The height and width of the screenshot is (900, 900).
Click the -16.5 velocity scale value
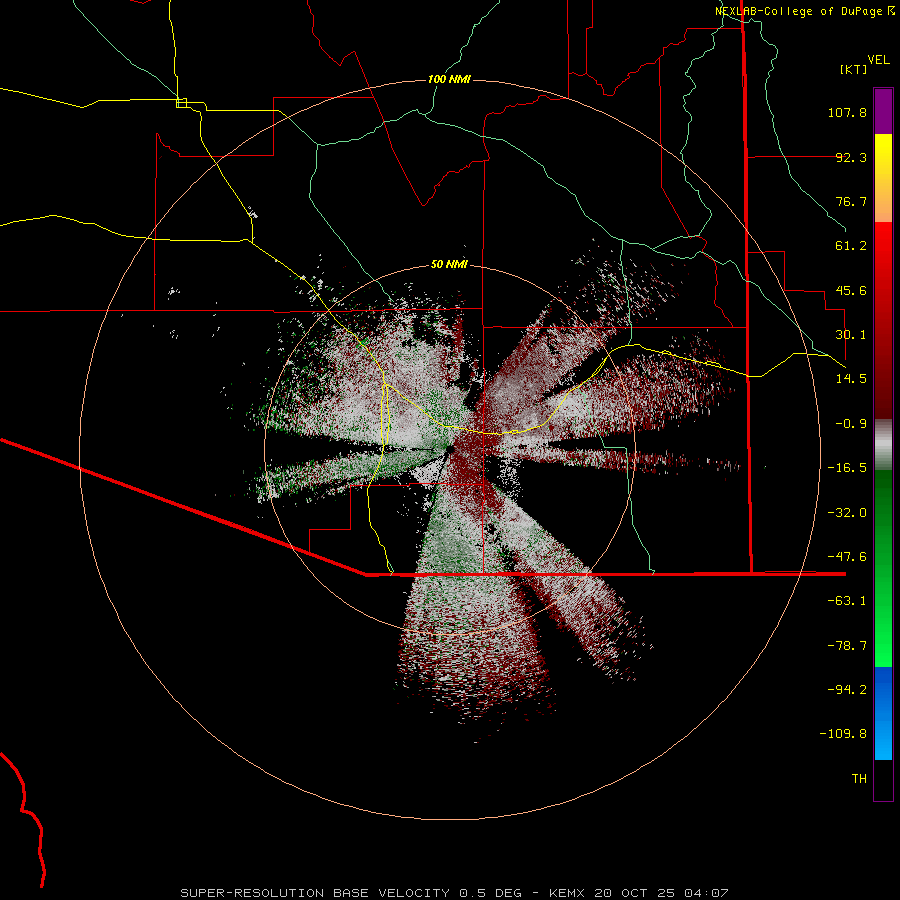point(847,468)
